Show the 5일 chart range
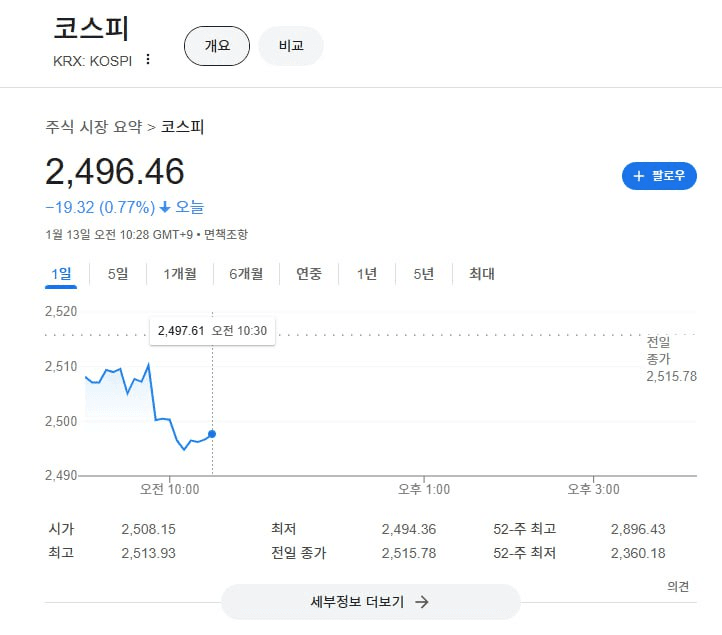This screenshot has height=635, width=722. coord(118,274)
